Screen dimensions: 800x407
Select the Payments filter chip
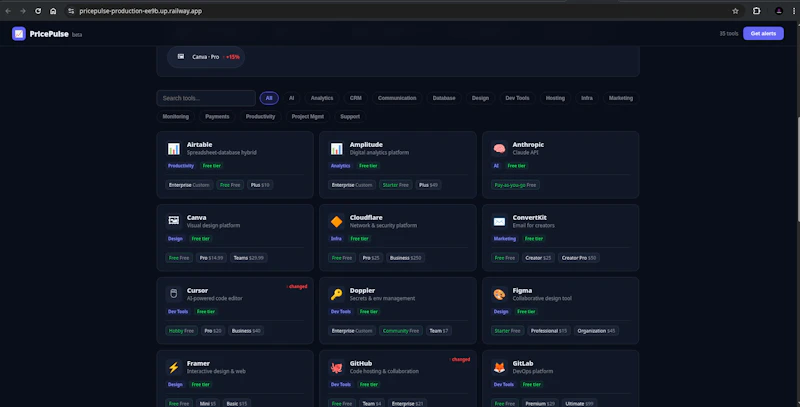[x=217, y=116]
